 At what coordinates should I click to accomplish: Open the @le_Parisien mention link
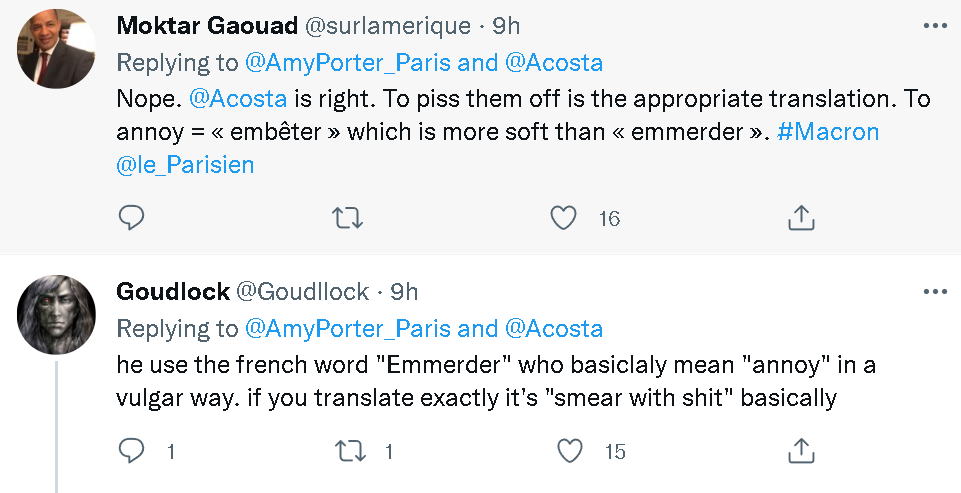pos(186,165)
